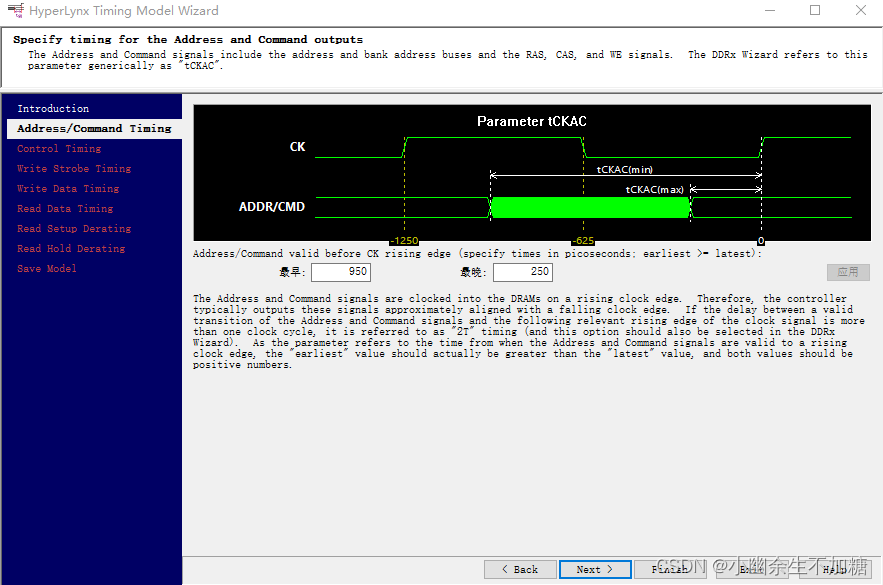
Task: Open Write Strobe Timing step
Action: point(74,168)
